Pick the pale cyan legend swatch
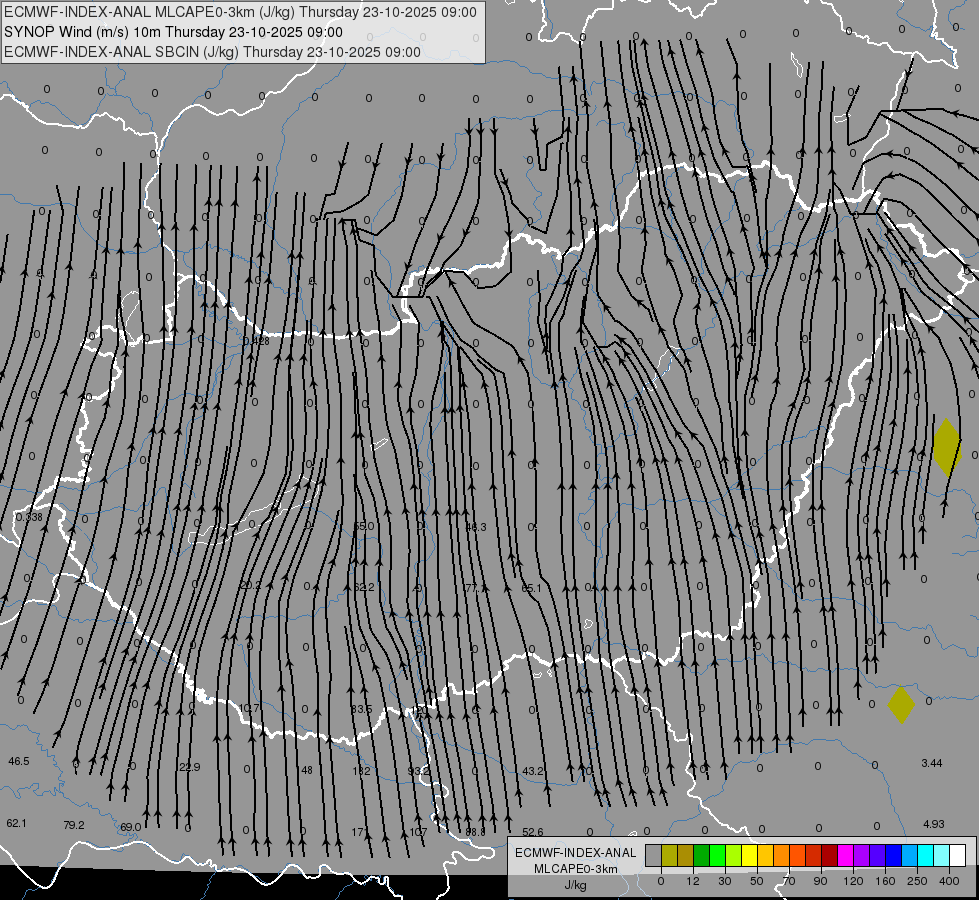The image size is (979, 900). [942, 855]
